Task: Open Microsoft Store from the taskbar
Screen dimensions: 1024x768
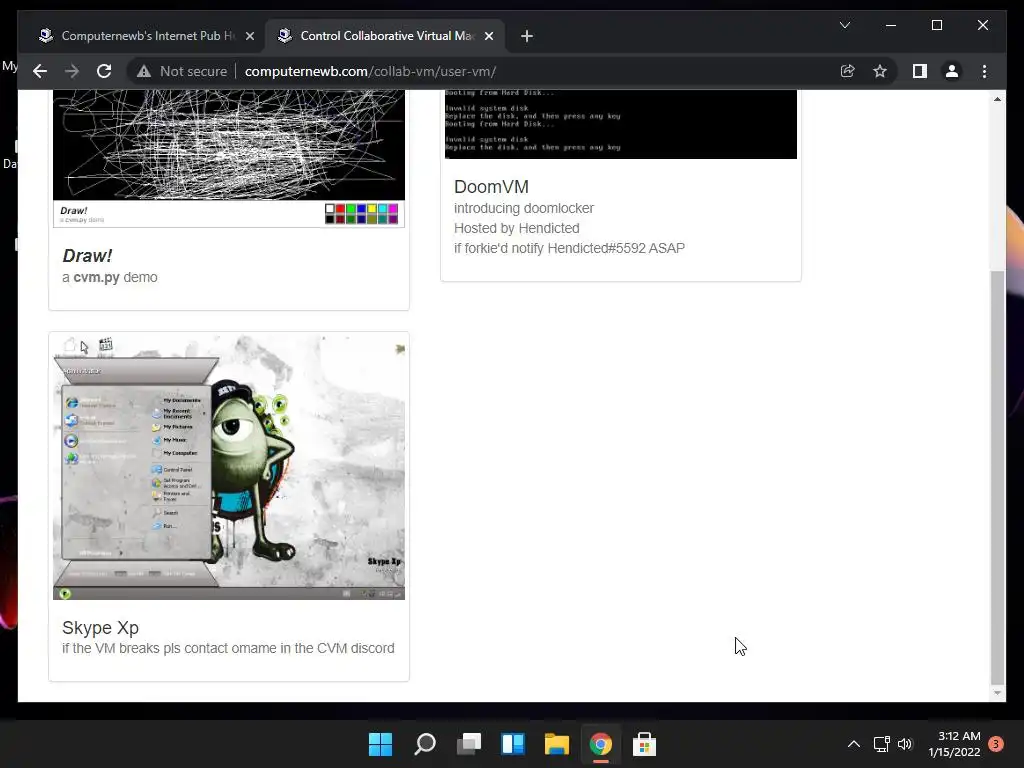Action: 645,744
